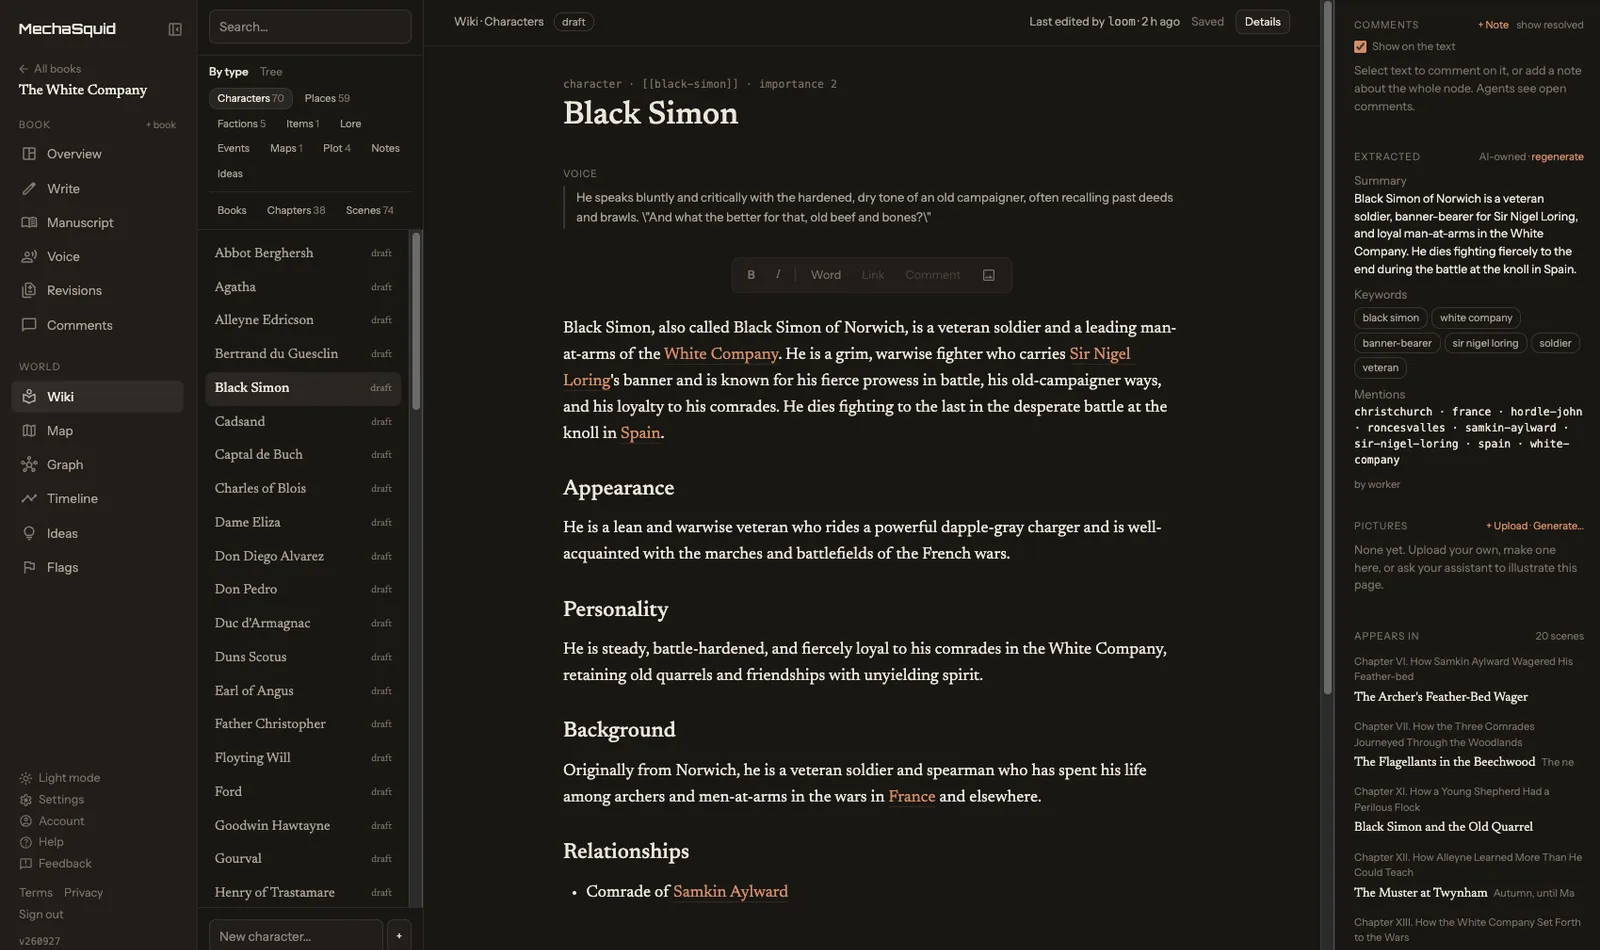The height and width of the screenshot is (950, 1600).
Task: Filter by Factions 5 tab
Action: [241, 124]
